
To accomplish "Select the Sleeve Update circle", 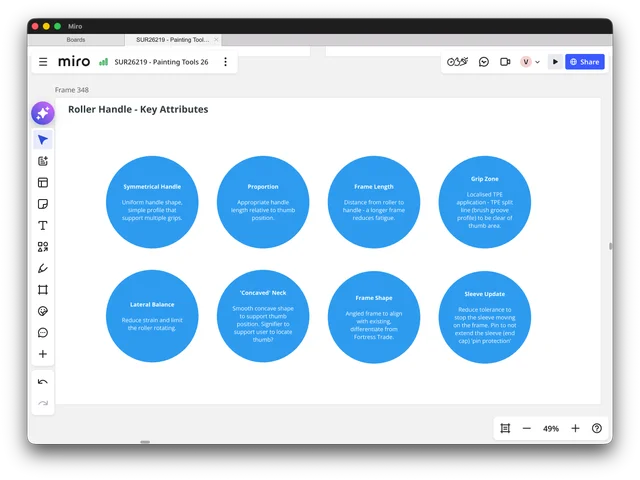I will coord(485,317).
